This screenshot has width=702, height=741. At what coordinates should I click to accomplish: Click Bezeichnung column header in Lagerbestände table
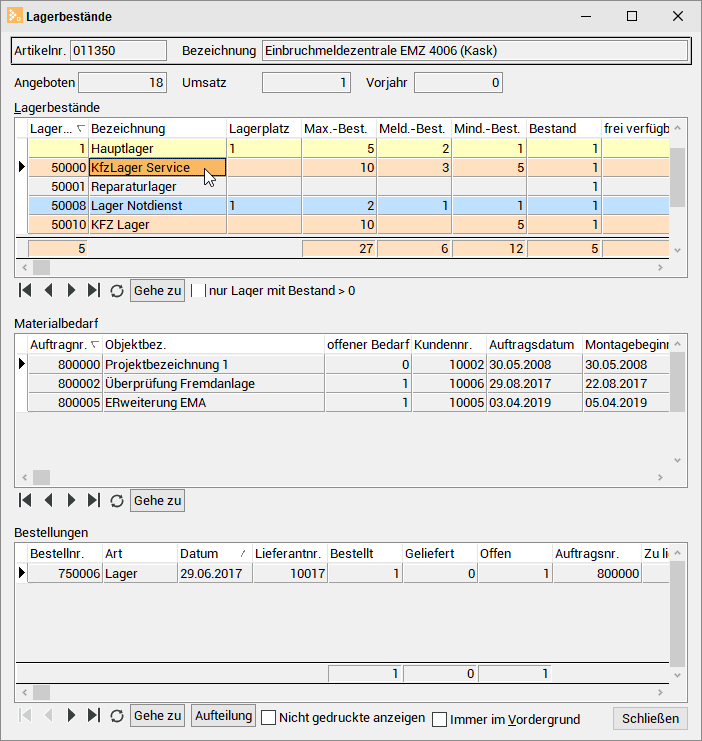coord(158,129)
